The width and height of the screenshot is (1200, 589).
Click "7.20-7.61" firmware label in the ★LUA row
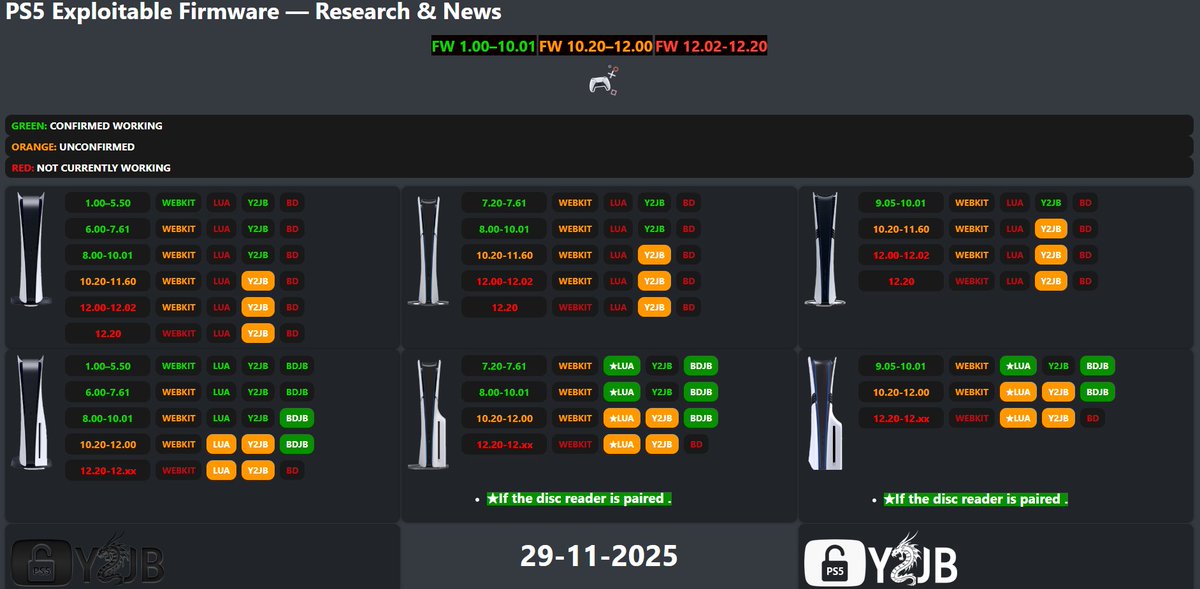505,366
